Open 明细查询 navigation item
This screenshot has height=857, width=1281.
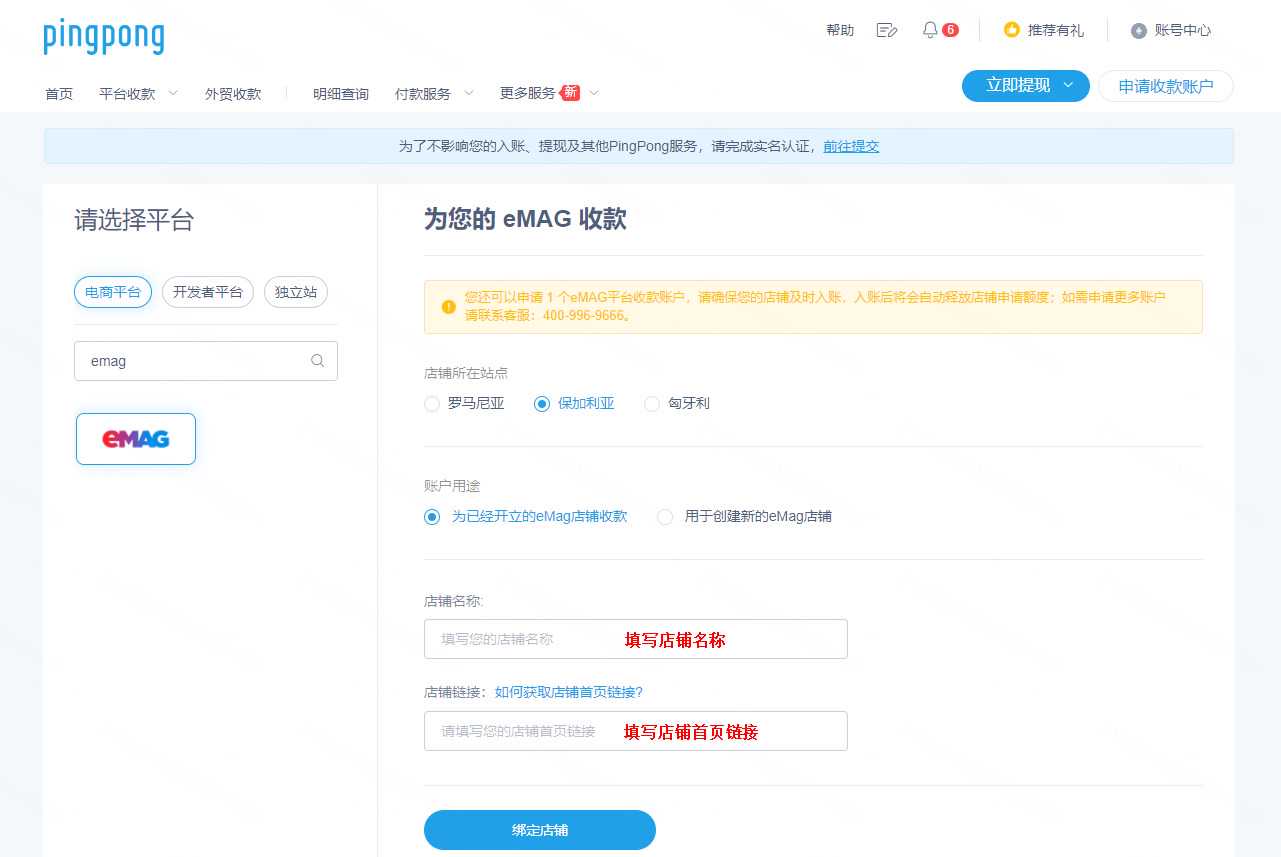point(341,94)
